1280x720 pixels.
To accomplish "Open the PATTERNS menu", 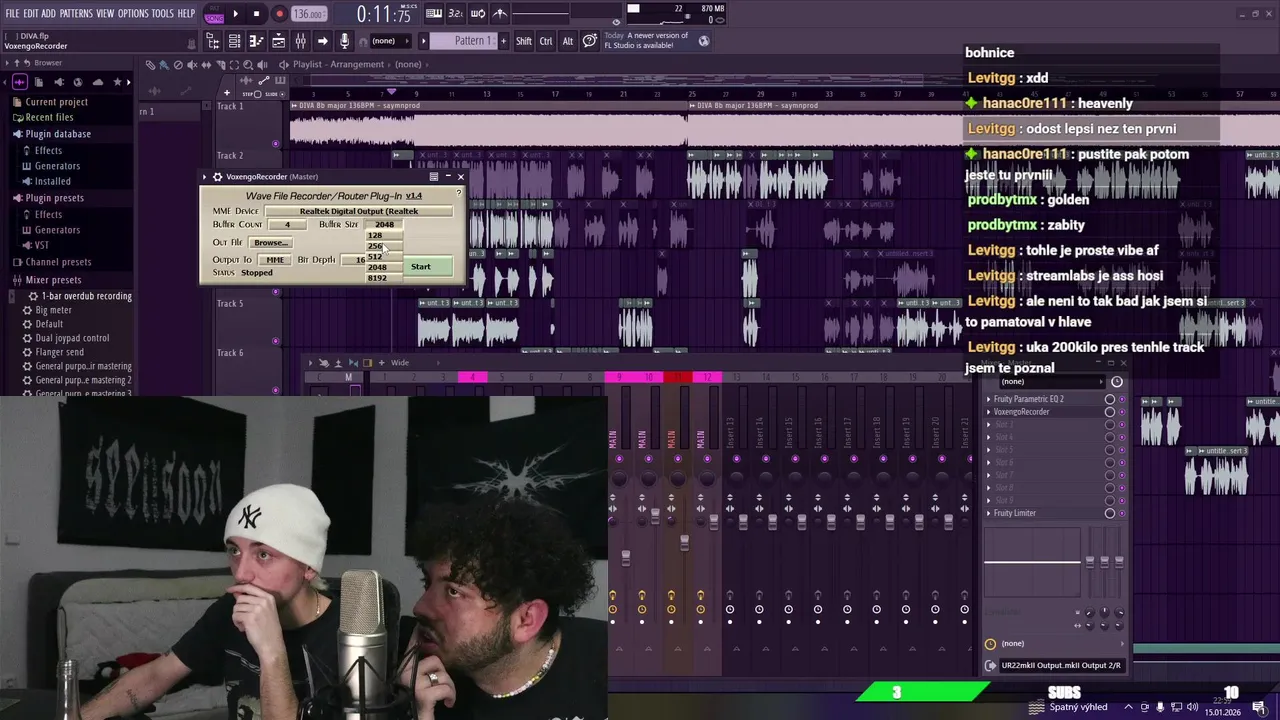I will (x=76, y=13).
